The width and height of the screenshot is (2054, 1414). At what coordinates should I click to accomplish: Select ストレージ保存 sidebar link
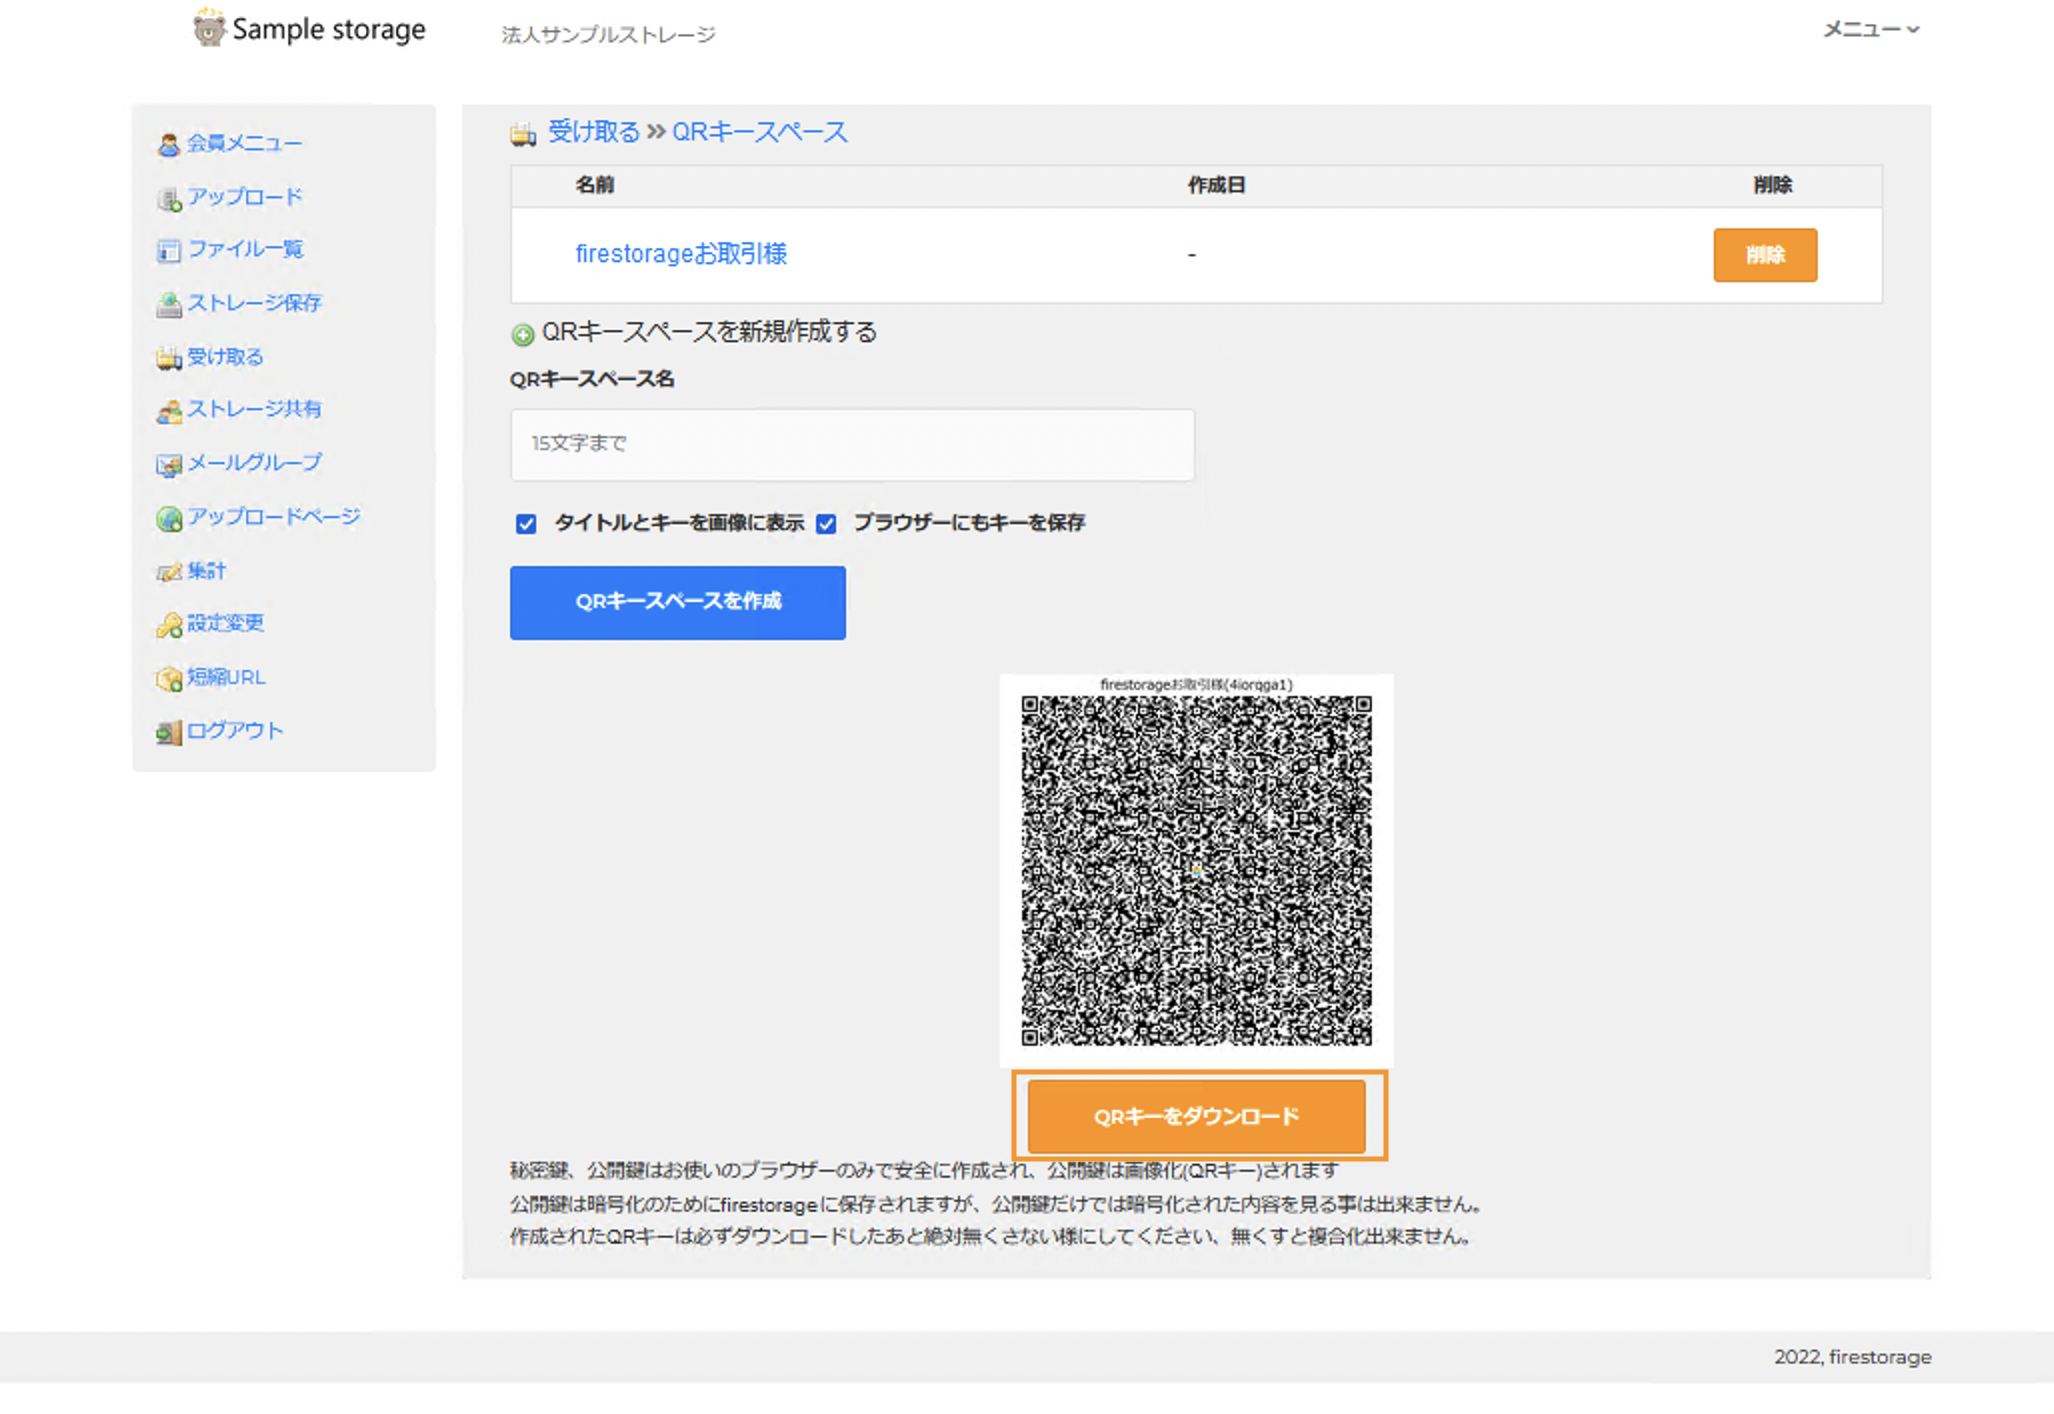[x=254, y=302]
